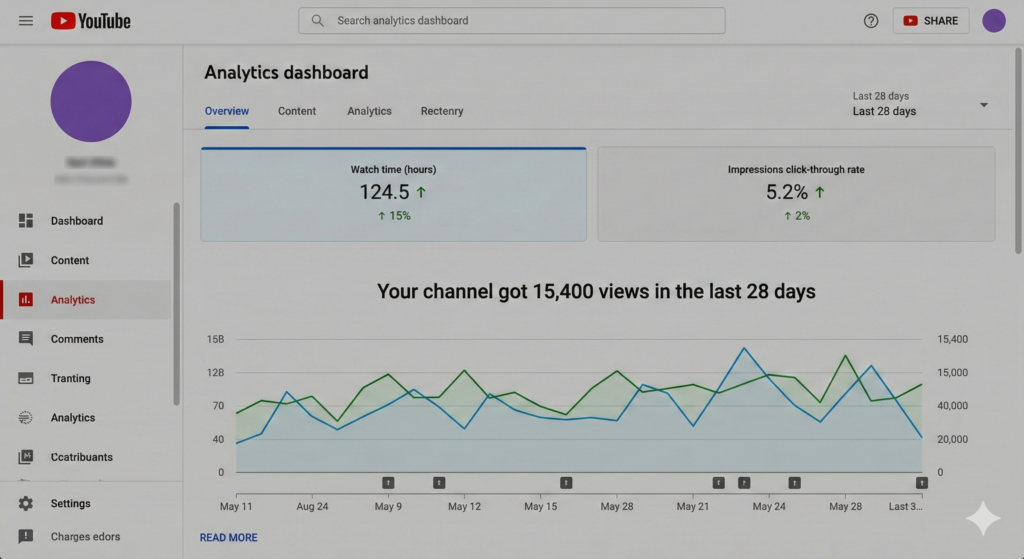The height and width of the screenshot is (559, 1024).
Task: Switch to the Rectenry tab
Action: [x=442, y=111]
